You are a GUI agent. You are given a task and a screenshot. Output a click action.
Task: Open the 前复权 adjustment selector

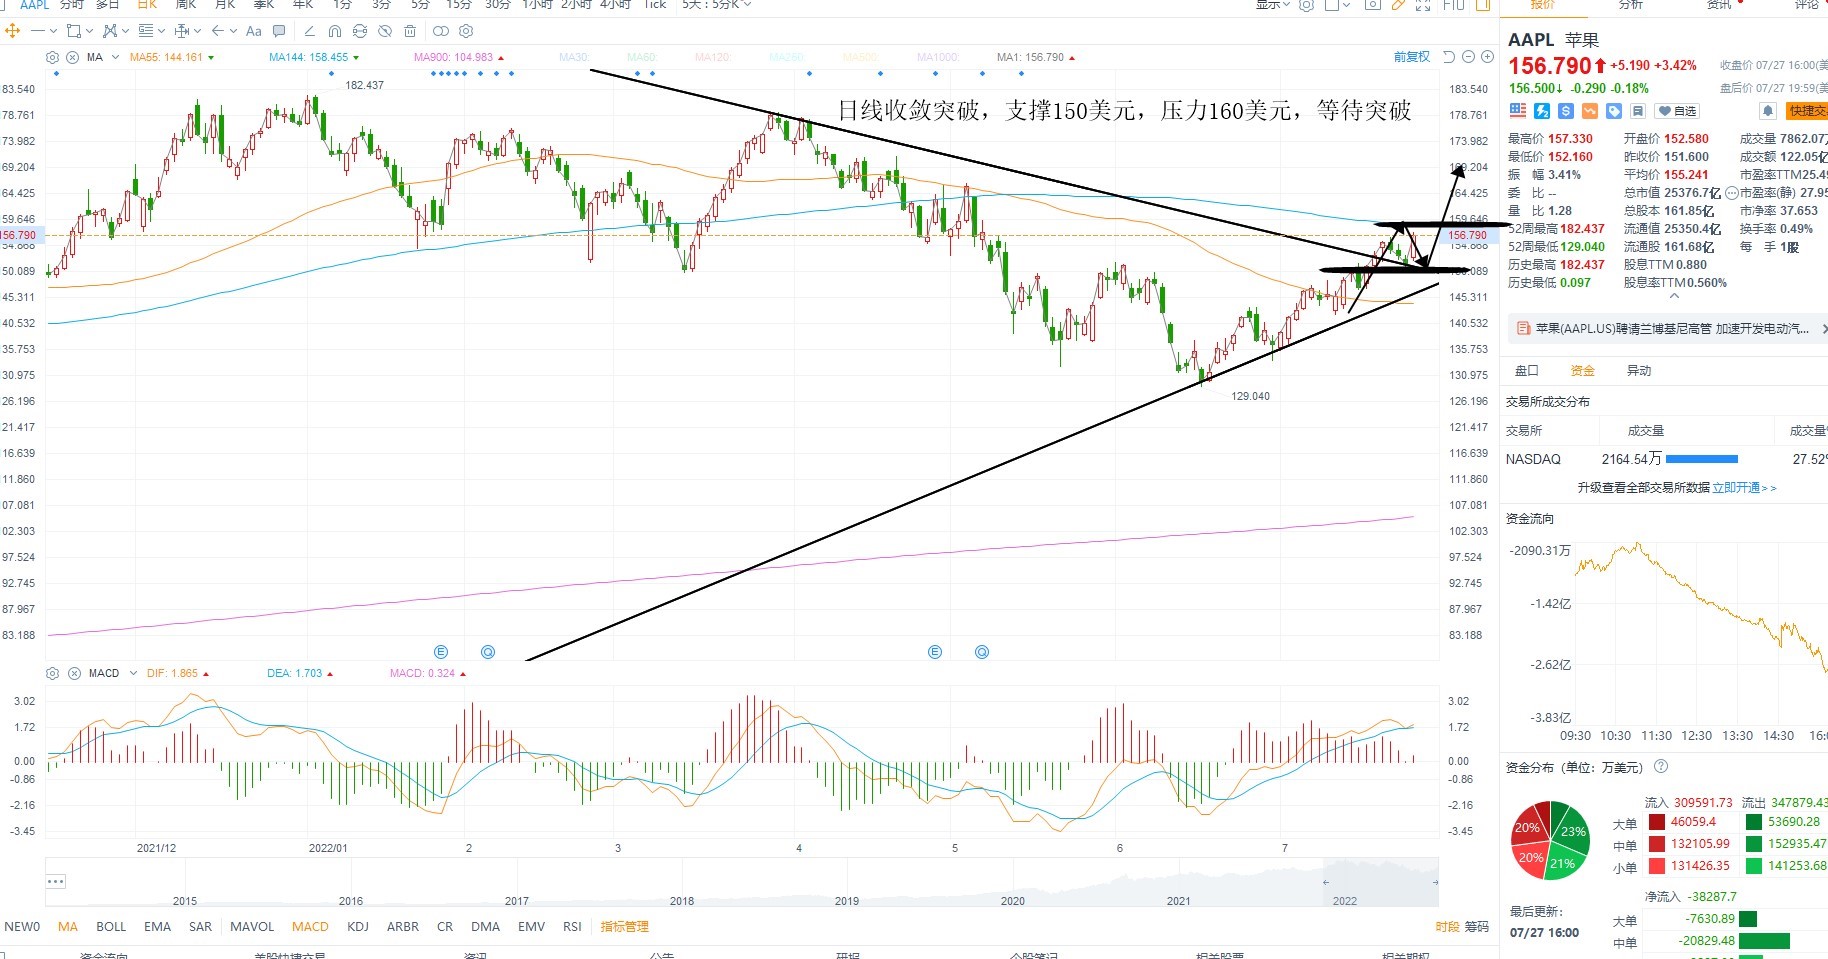[1412, 57]
